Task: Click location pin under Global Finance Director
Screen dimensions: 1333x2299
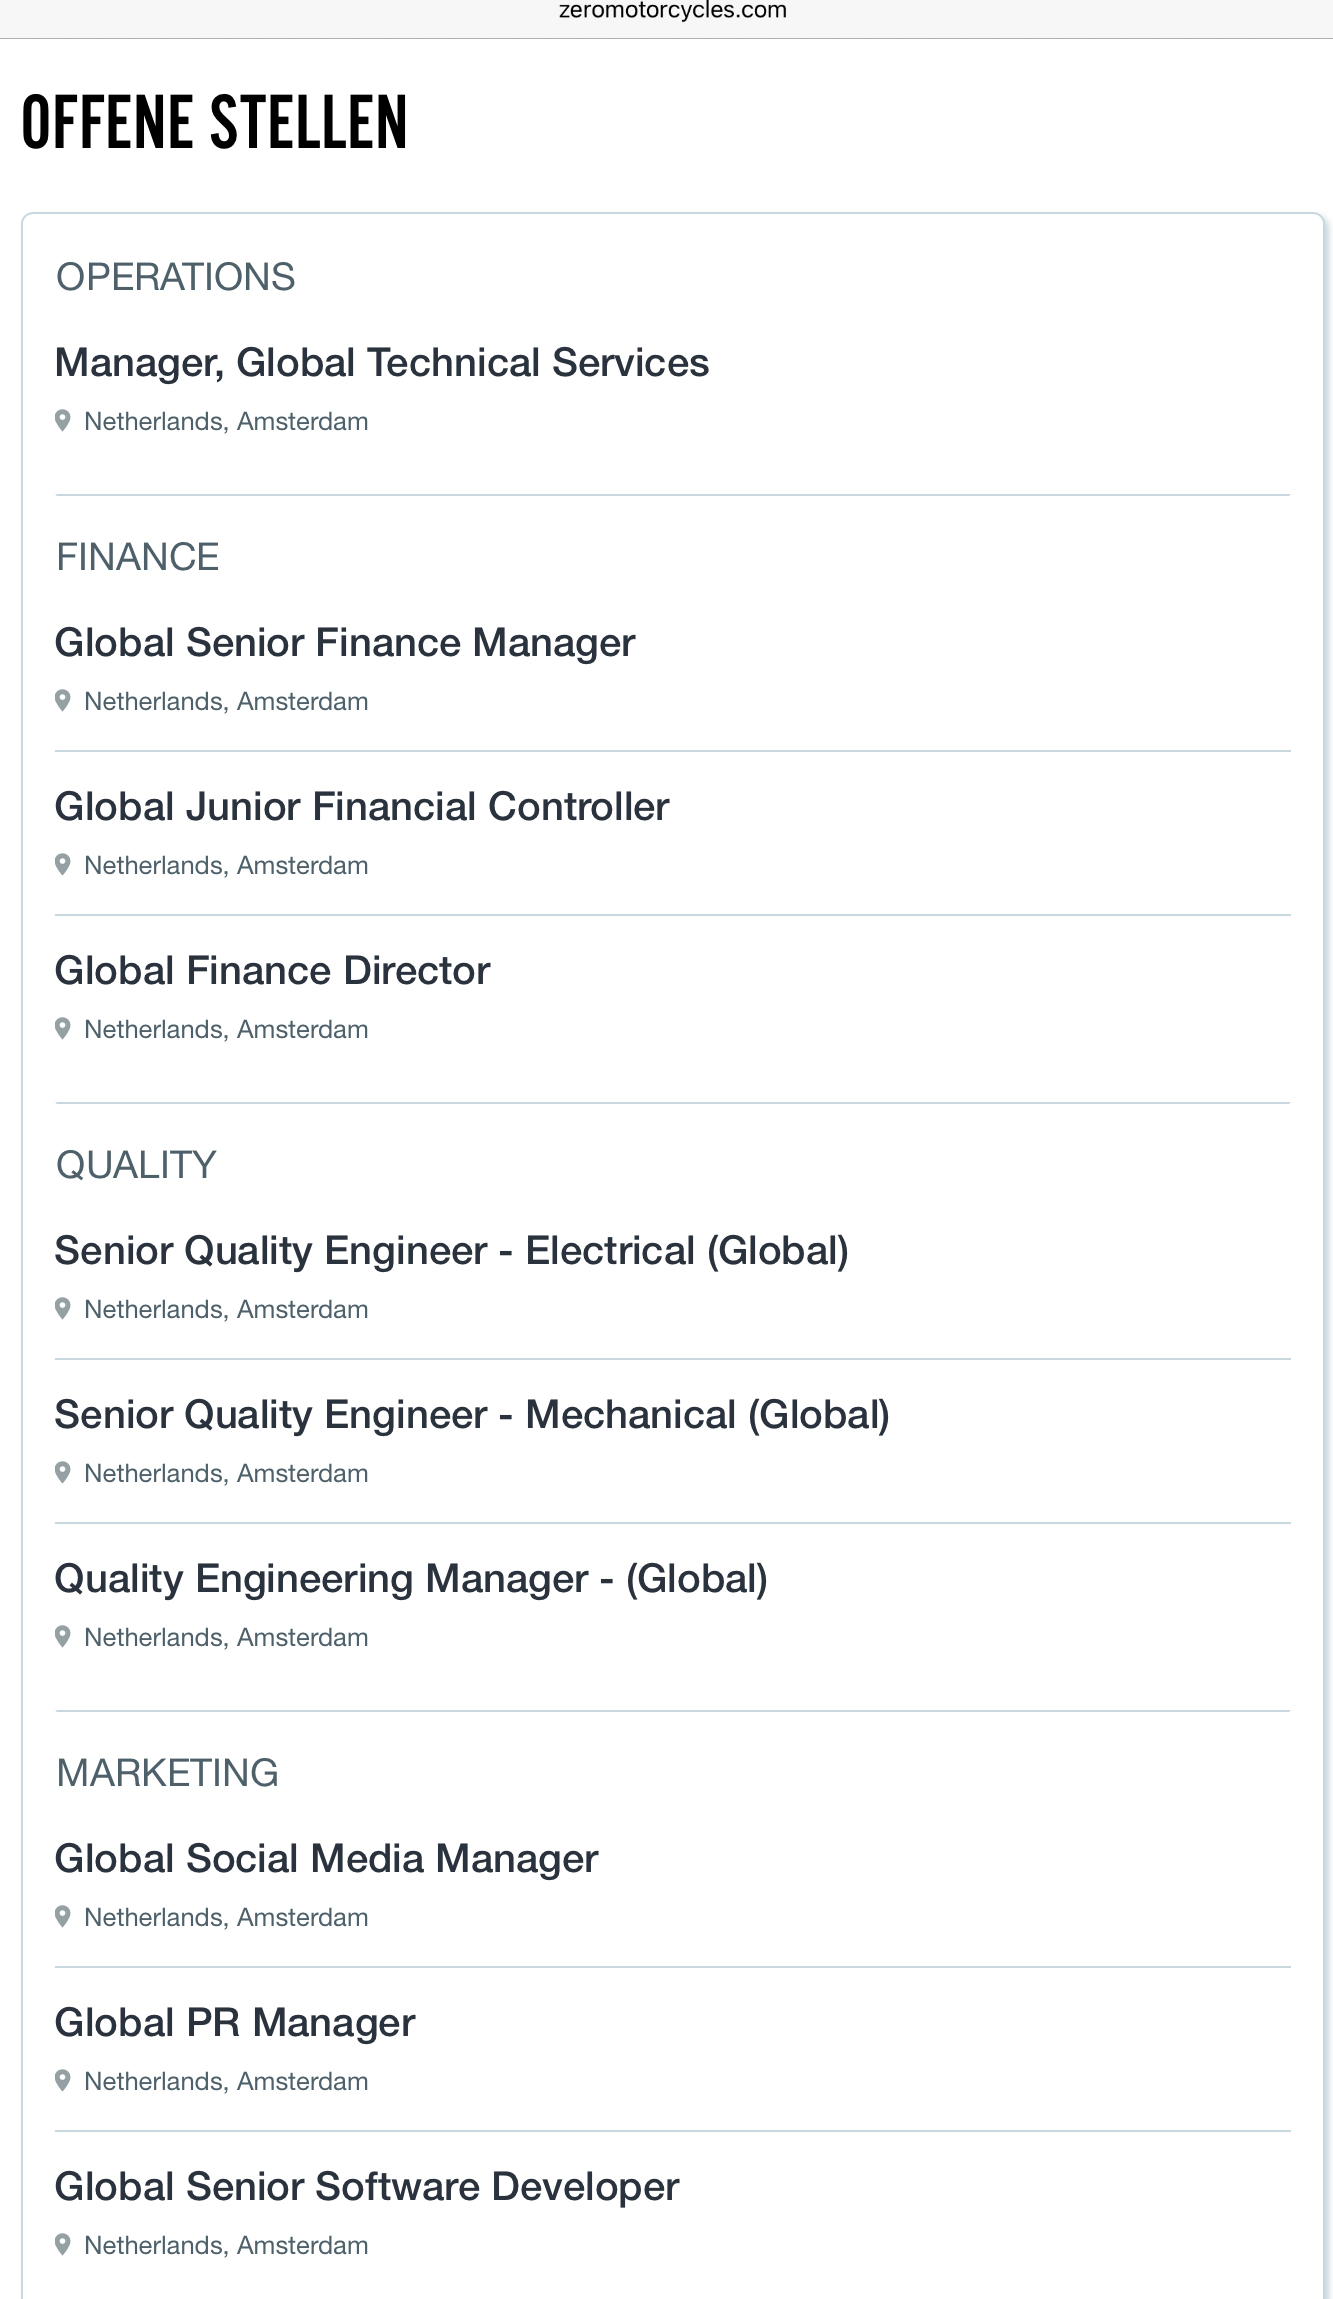Action: click(x=63, y=1029)
